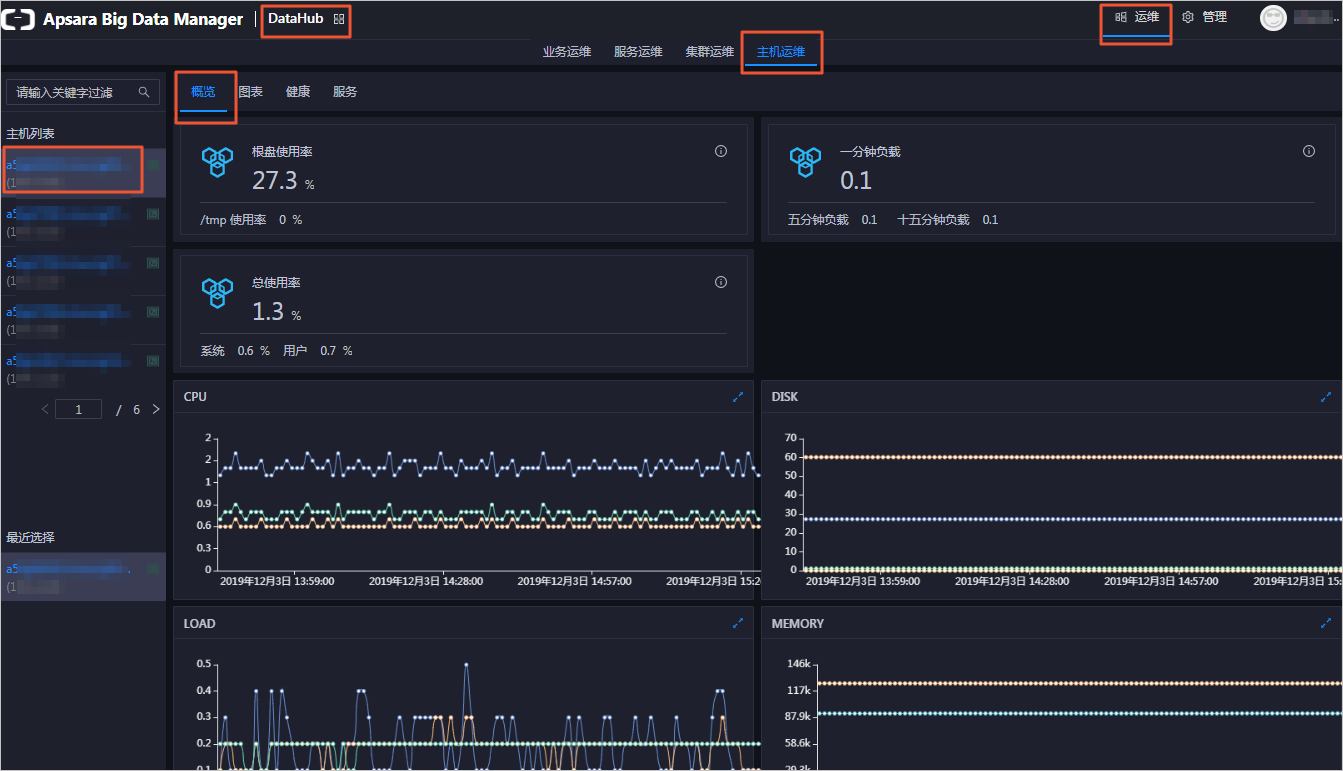Go to previous page of host list
This screenshot has height=771, width=1343.
tap(45, 409)
